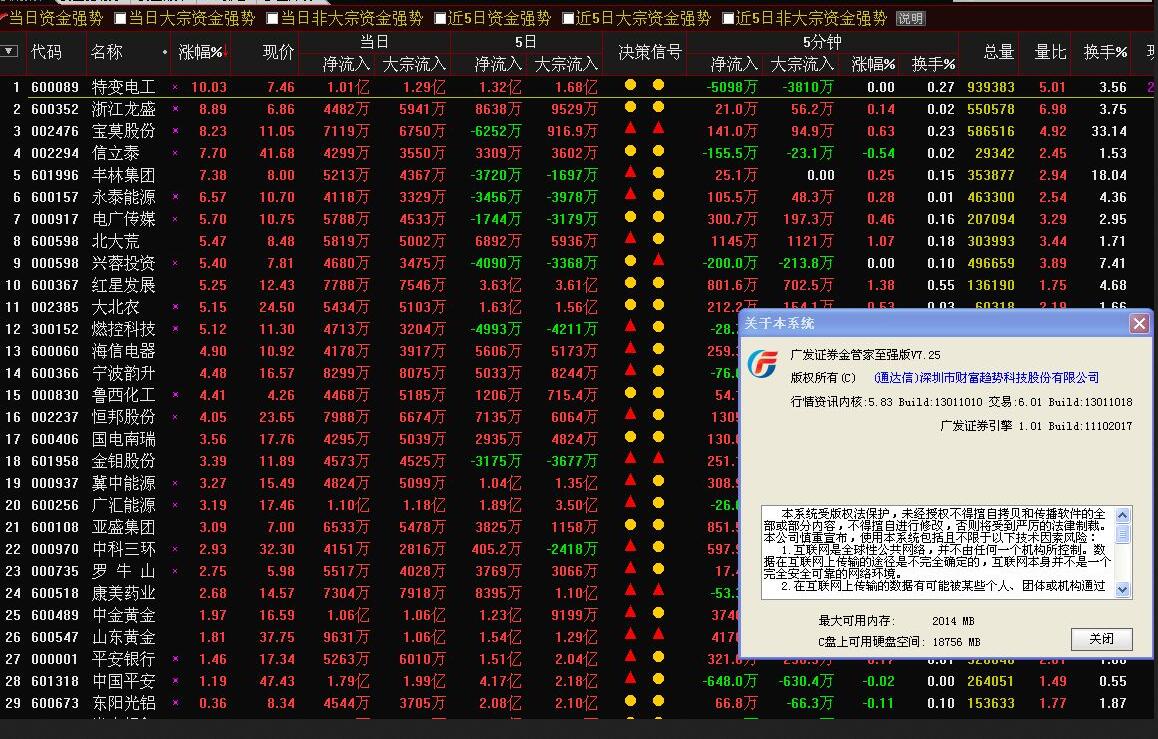Sort by 代码 column header

coord(47,52)
